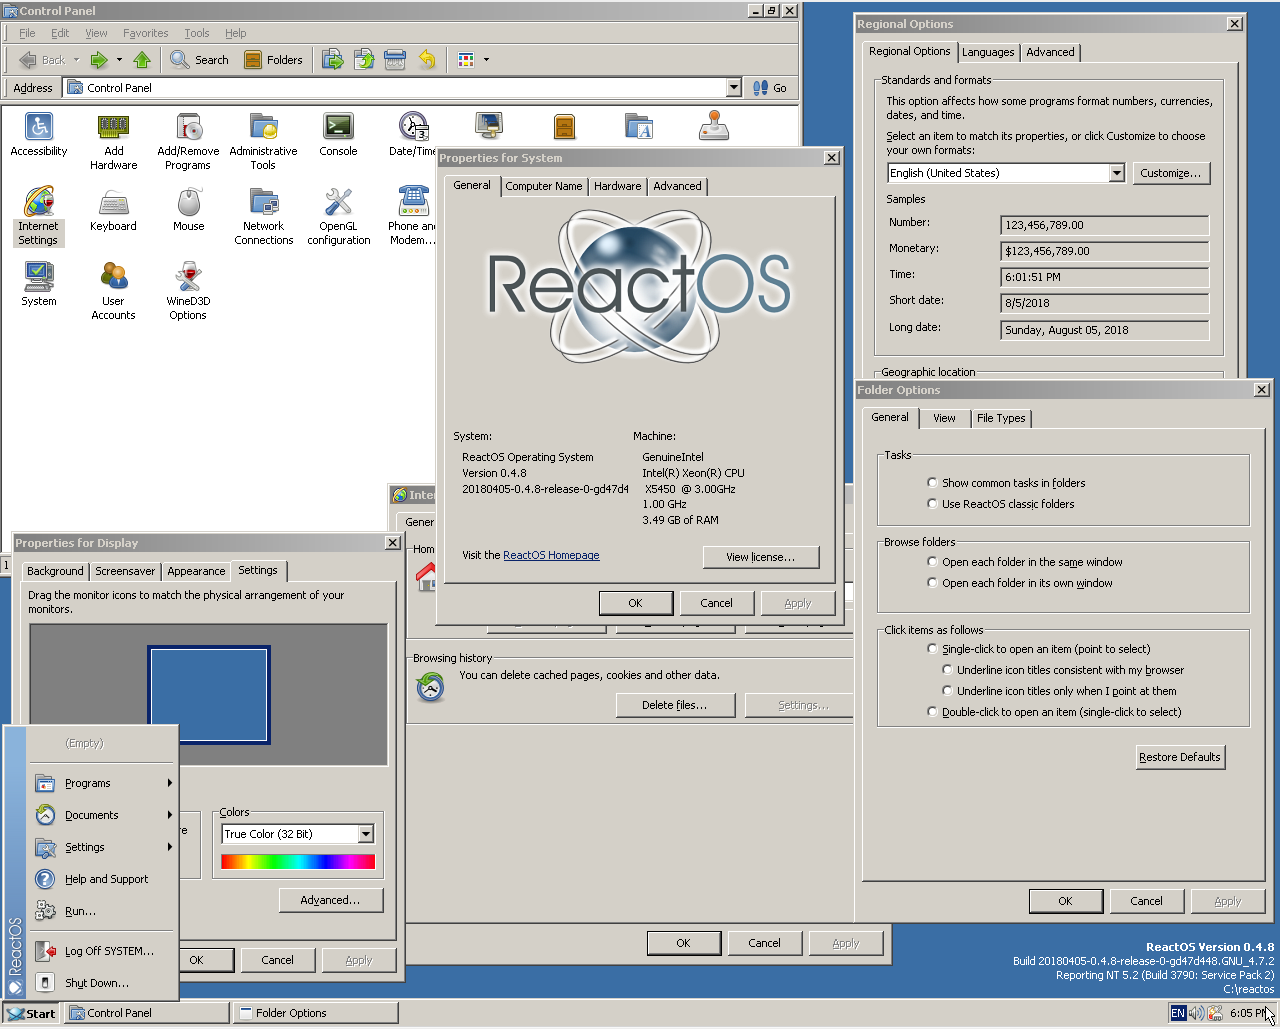The image size is (1280, 1029).
Task: Open the Forward history dropdown arrow
Action: tap(119, 60)
